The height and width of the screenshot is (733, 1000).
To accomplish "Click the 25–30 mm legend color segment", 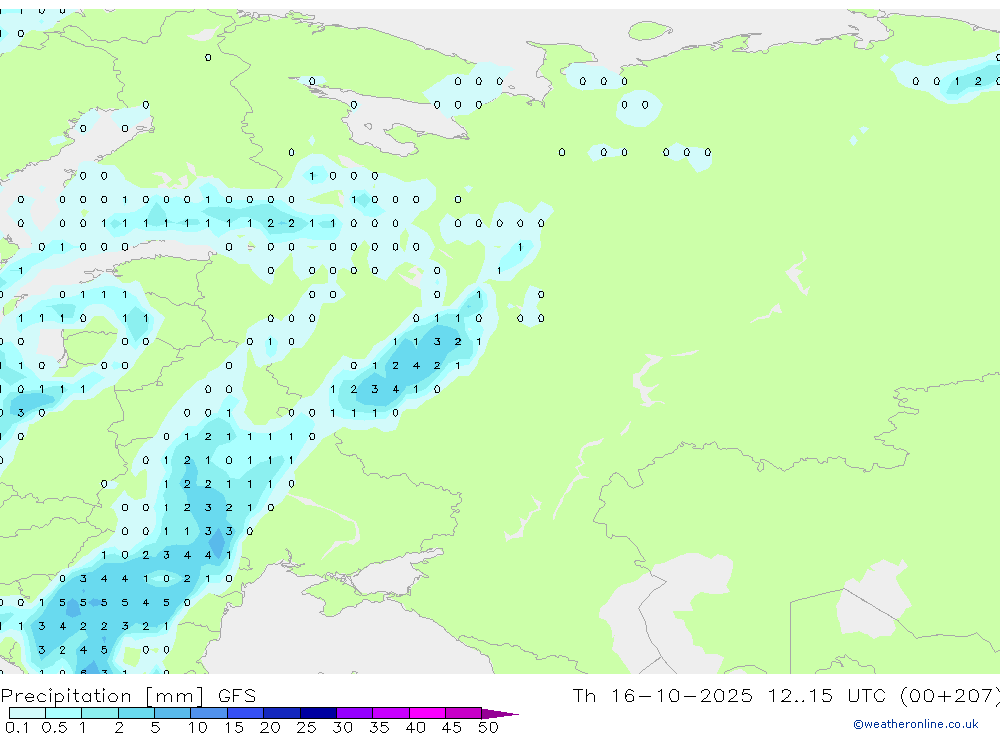I will (318, 713).
